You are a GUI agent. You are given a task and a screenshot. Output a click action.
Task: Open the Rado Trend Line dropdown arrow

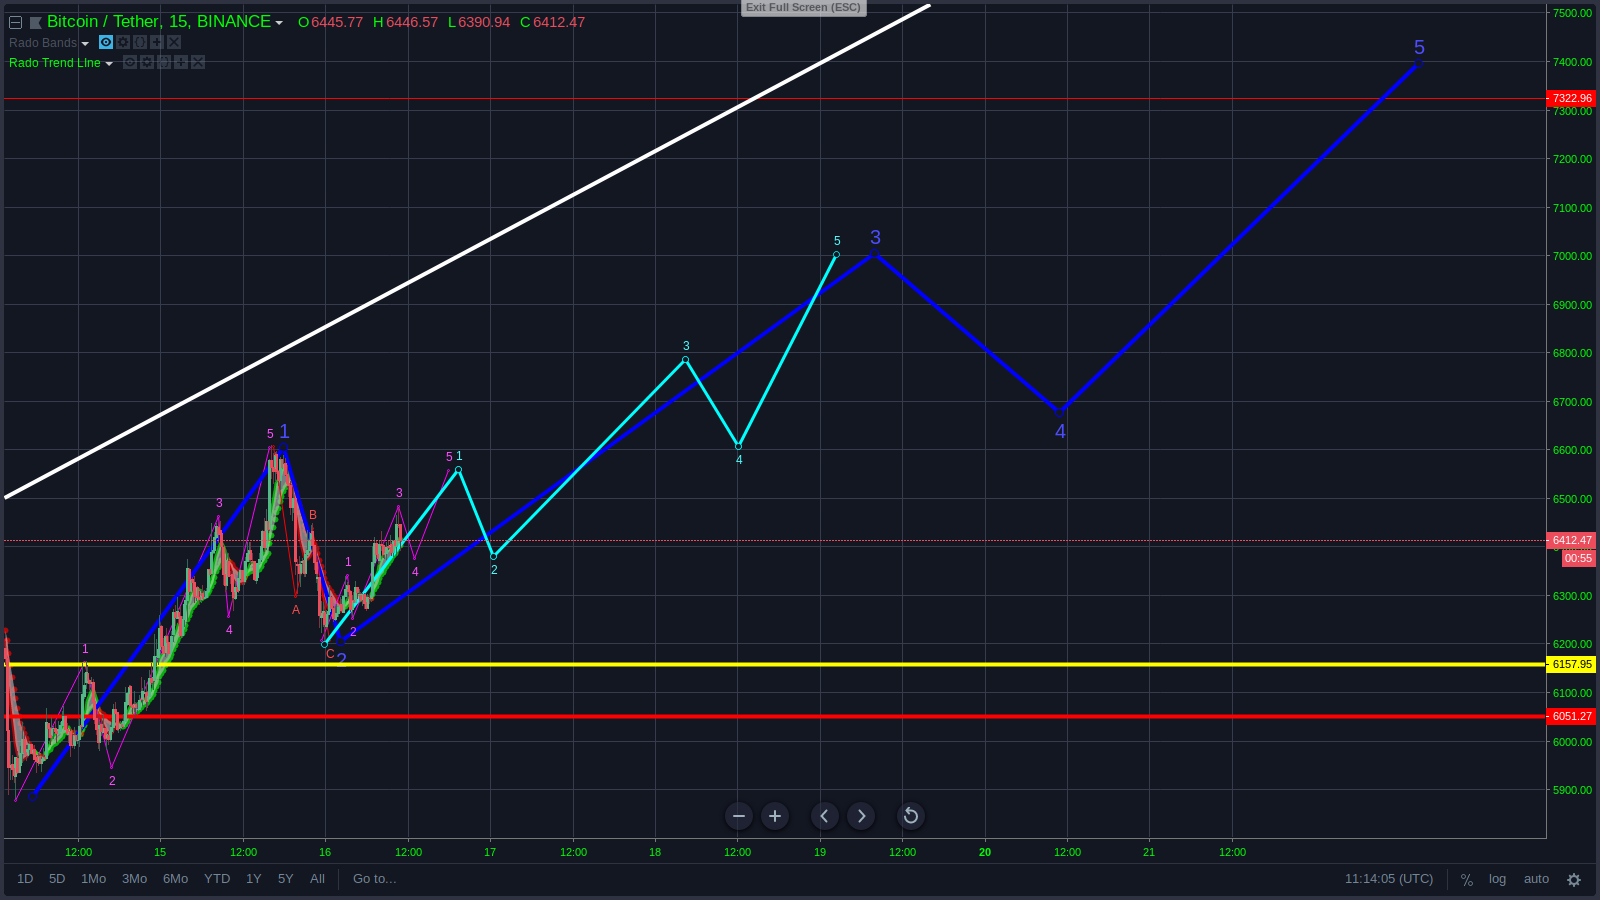109,64
